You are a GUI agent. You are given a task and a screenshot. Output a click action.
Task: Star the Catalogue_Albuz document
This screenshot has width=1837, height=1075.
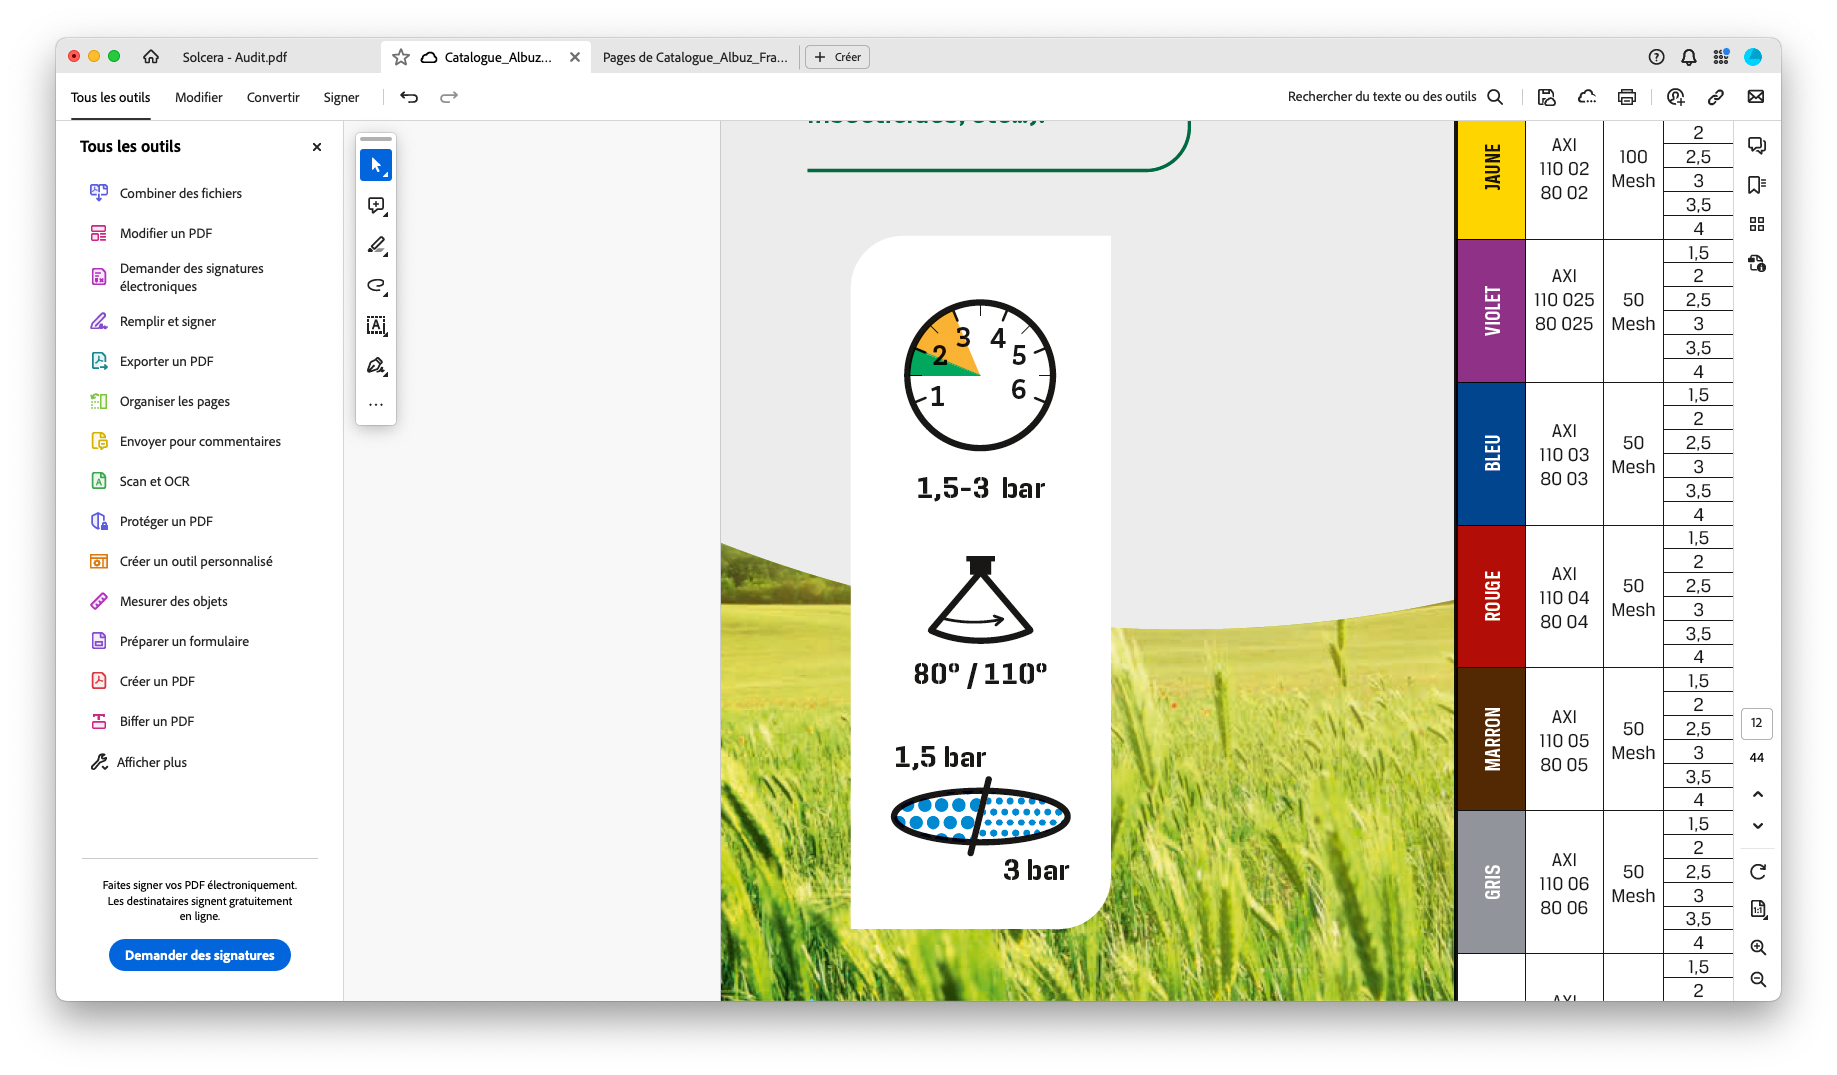click(x=401, y=57)
